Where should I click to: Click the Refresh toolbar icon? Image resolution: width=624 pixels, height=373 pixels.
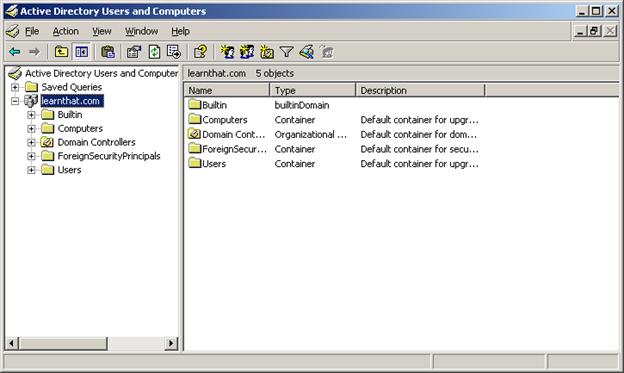point(154,52)
